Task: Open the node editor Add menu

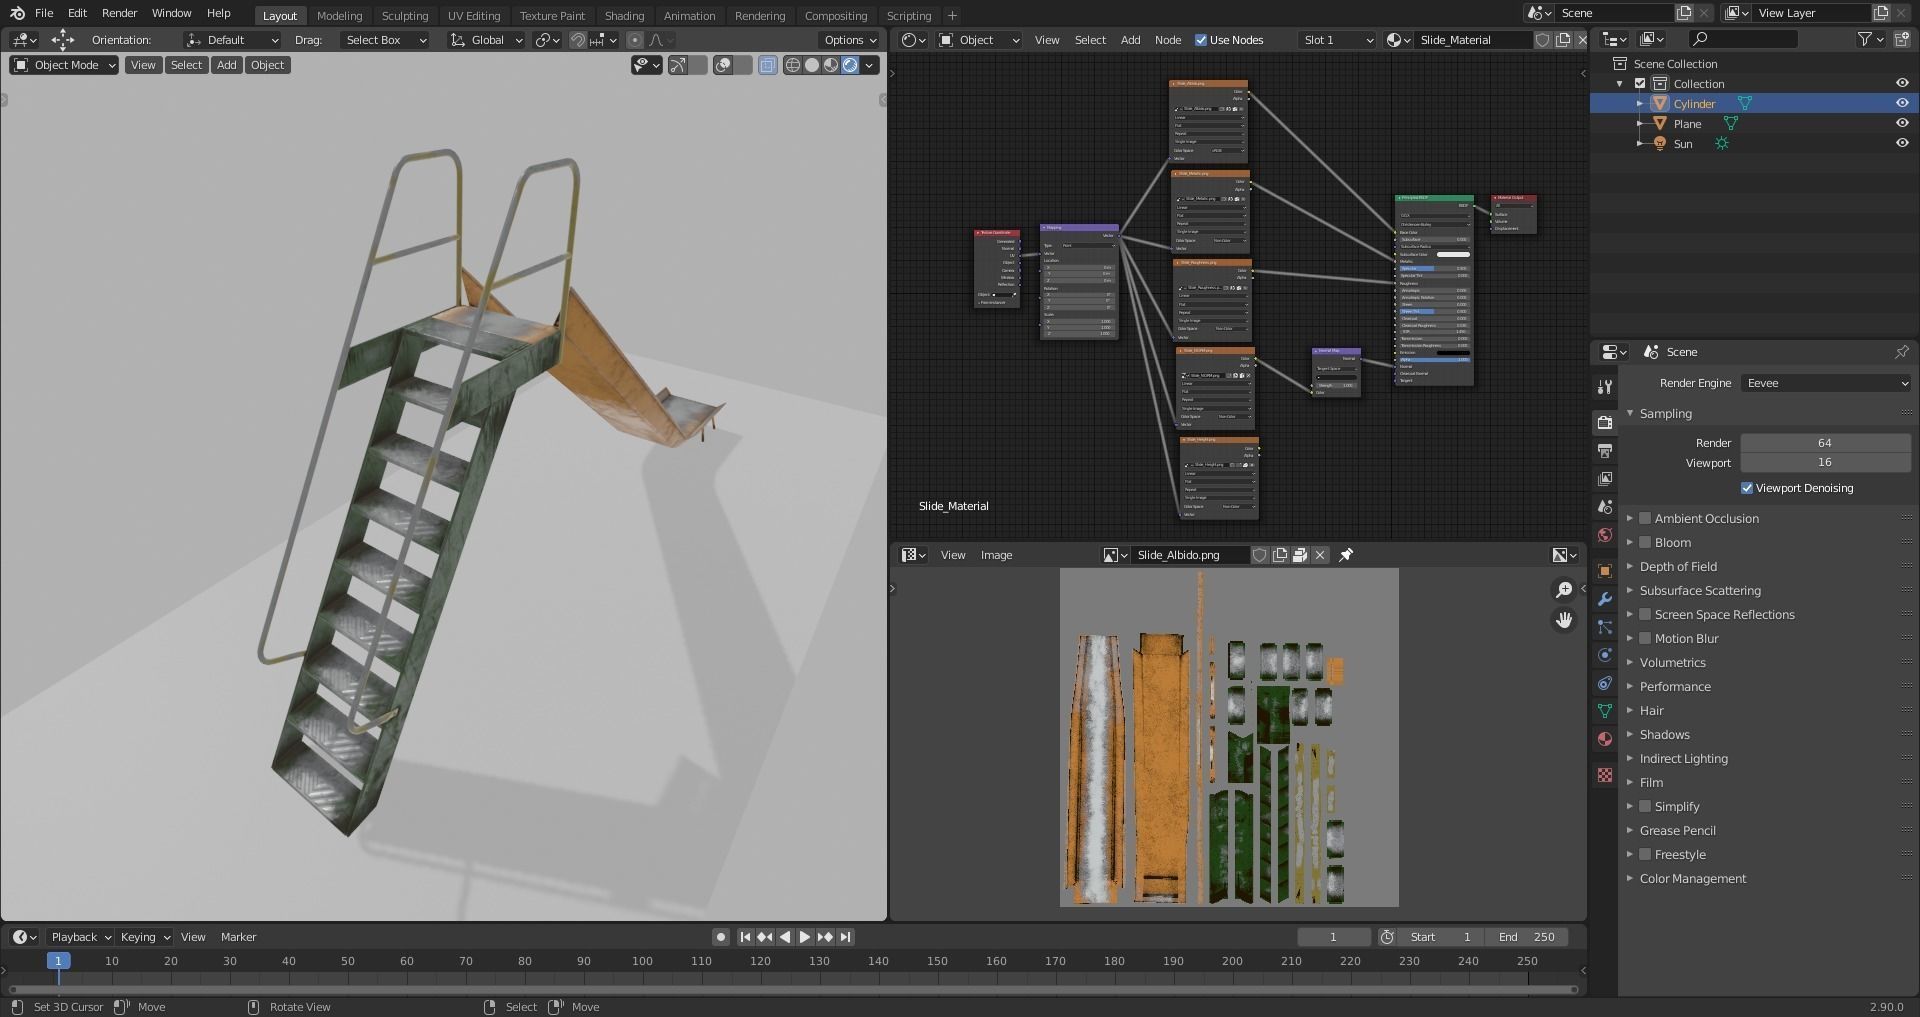Action: click(1130, 40)
